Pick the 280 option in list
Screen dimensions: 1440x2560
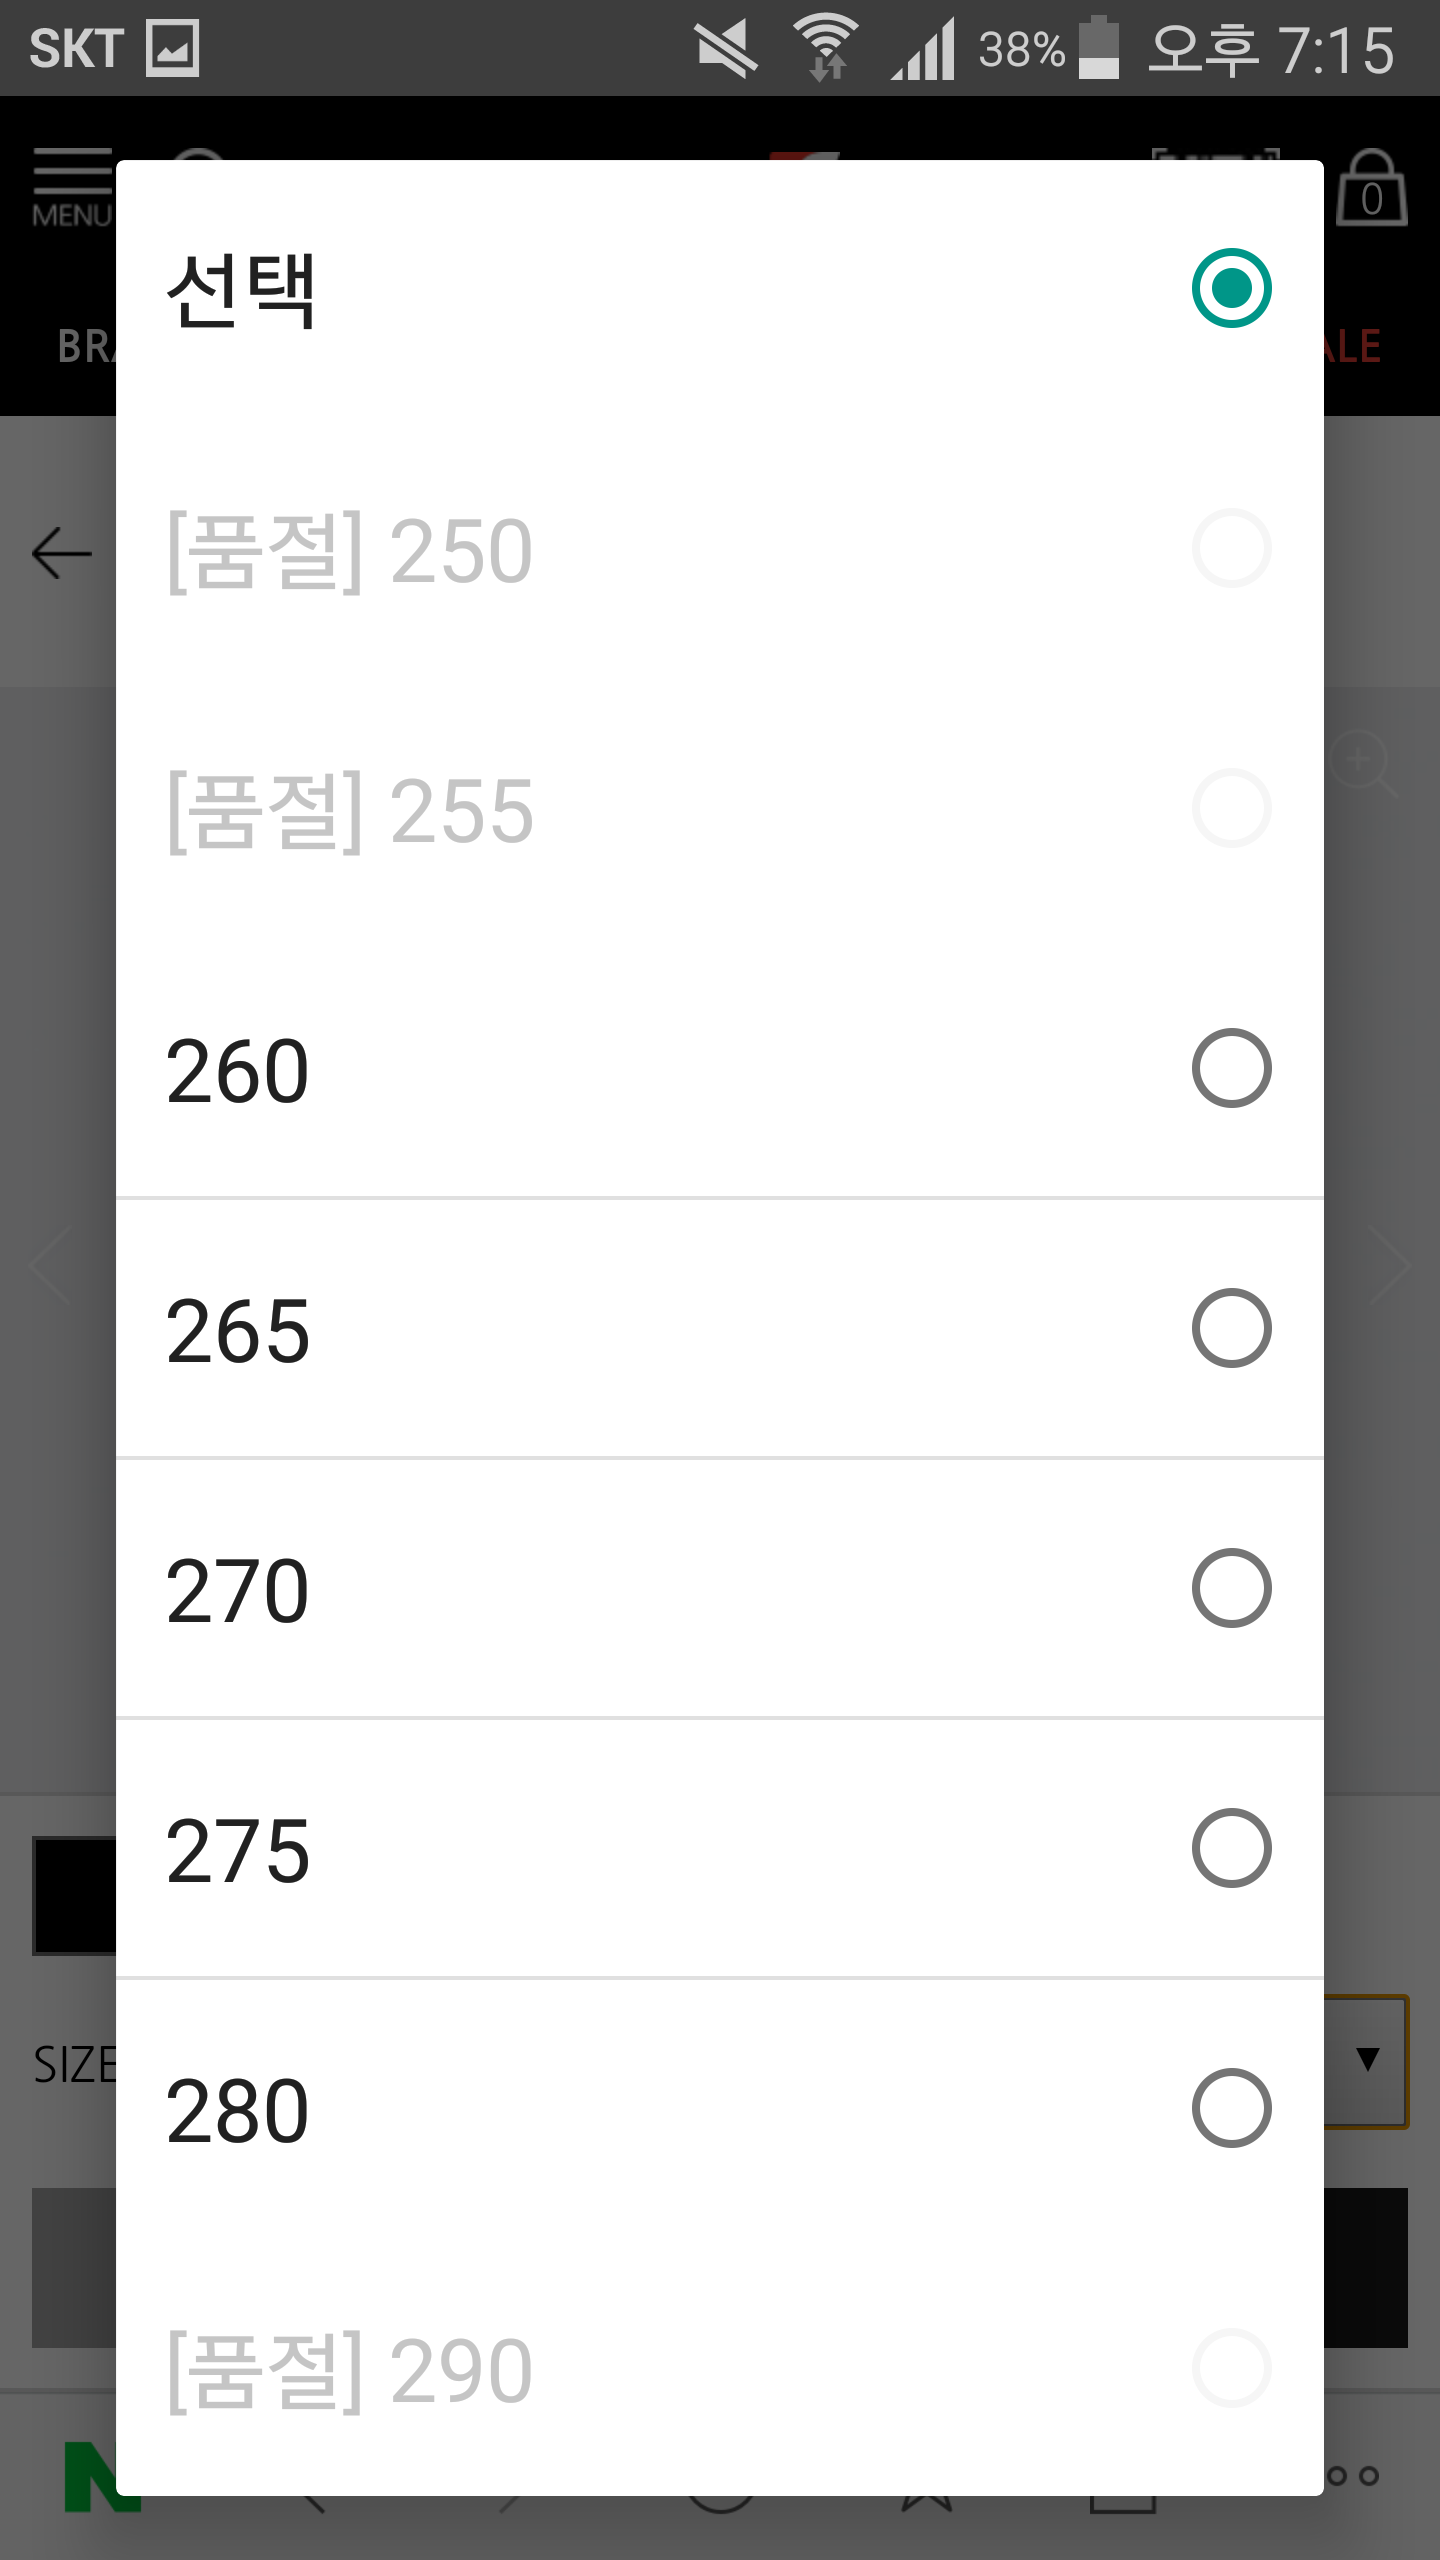point(720,2108)
